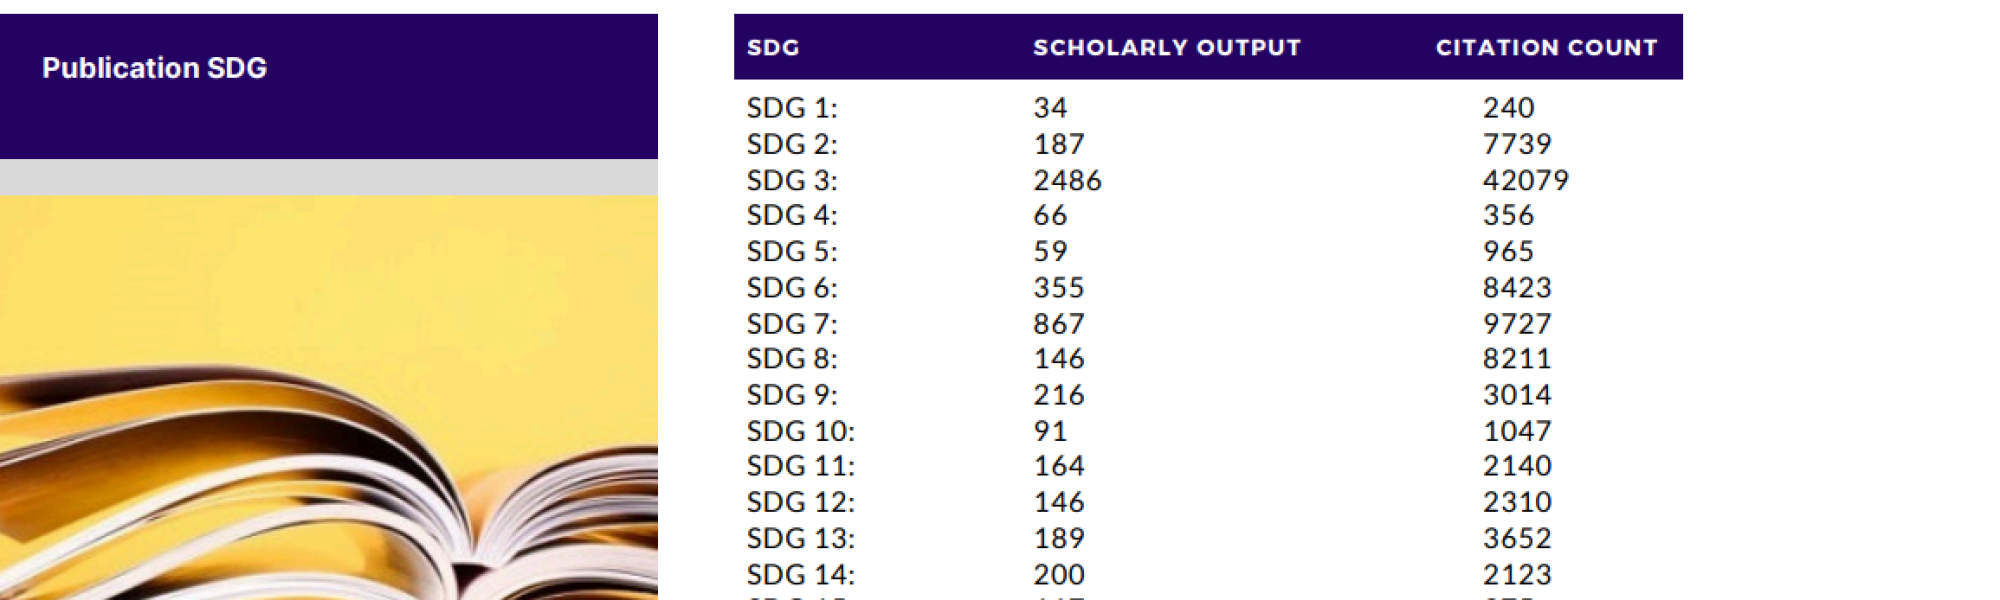
Task: Click the Publication SDG heading
Action: 154,68
